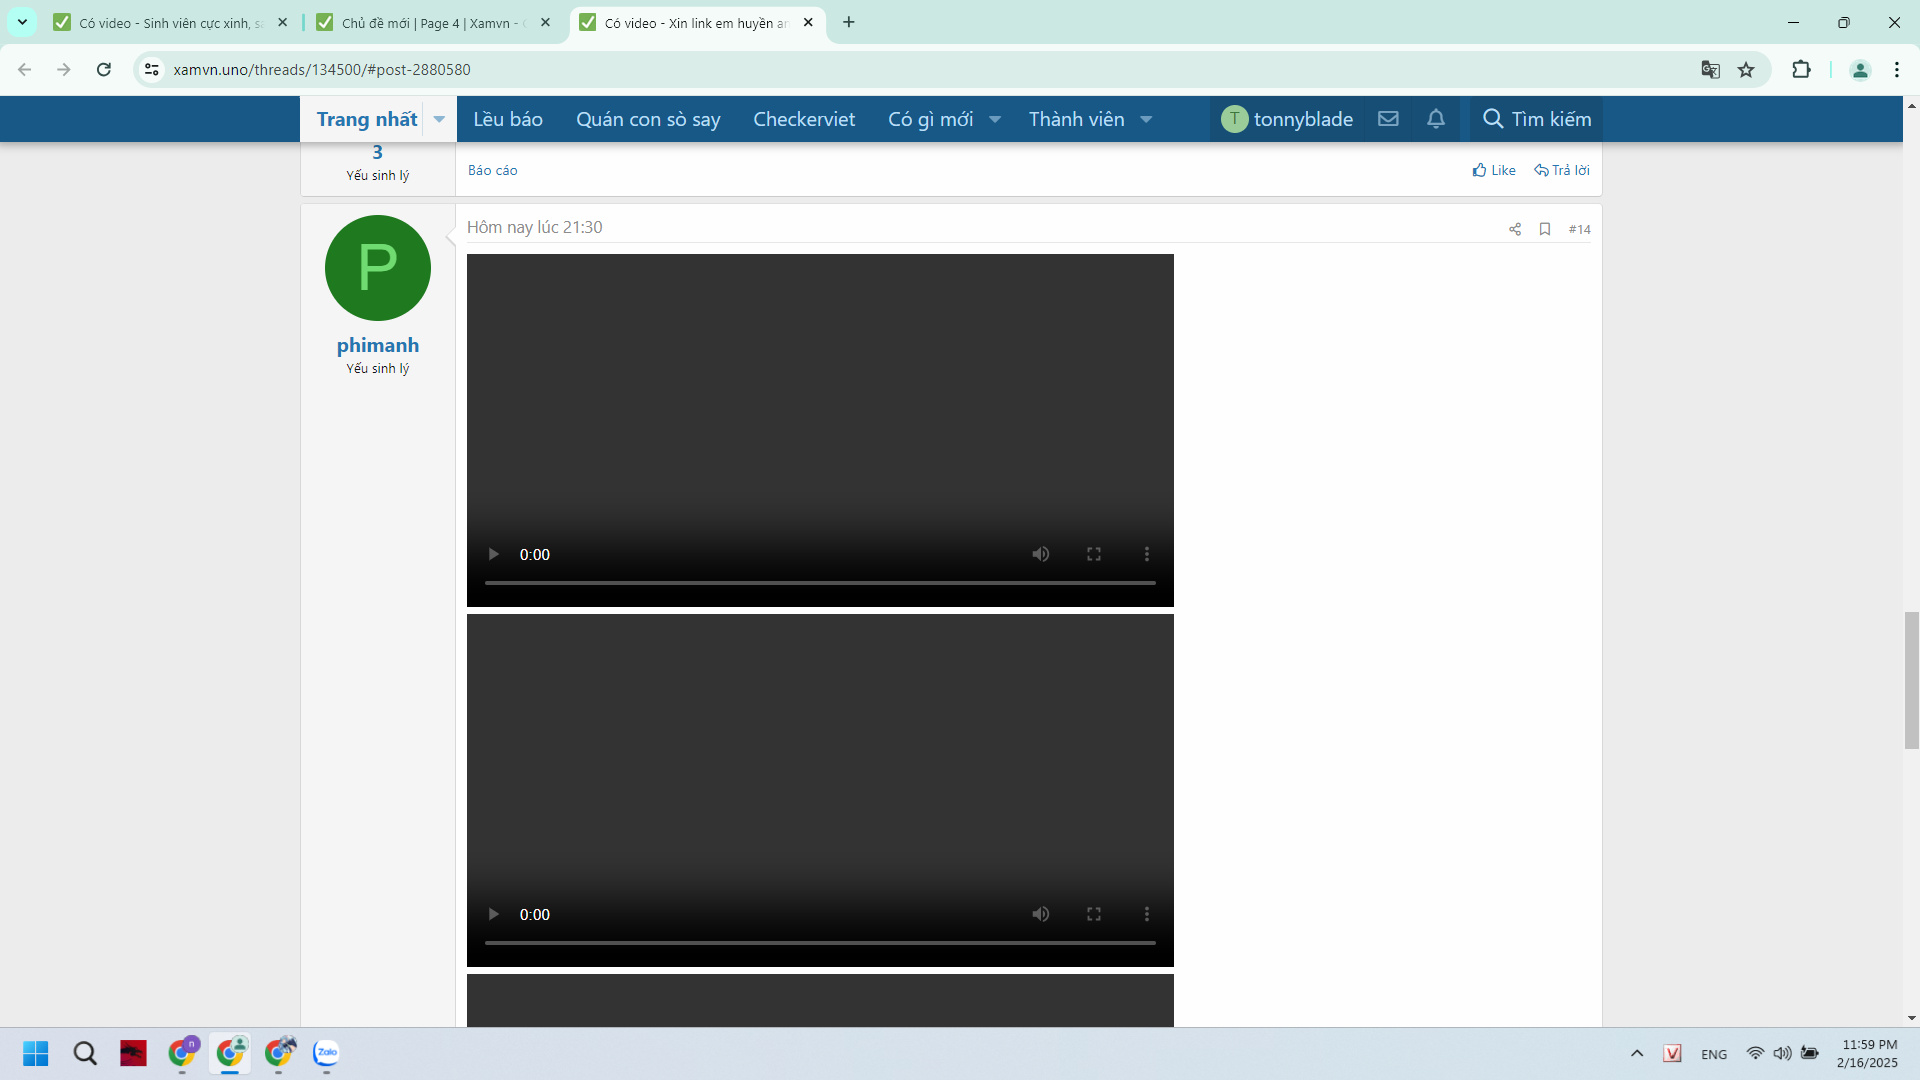Click browser forward arrow
Viewport: 1920px width, 1080px height.
64,69
